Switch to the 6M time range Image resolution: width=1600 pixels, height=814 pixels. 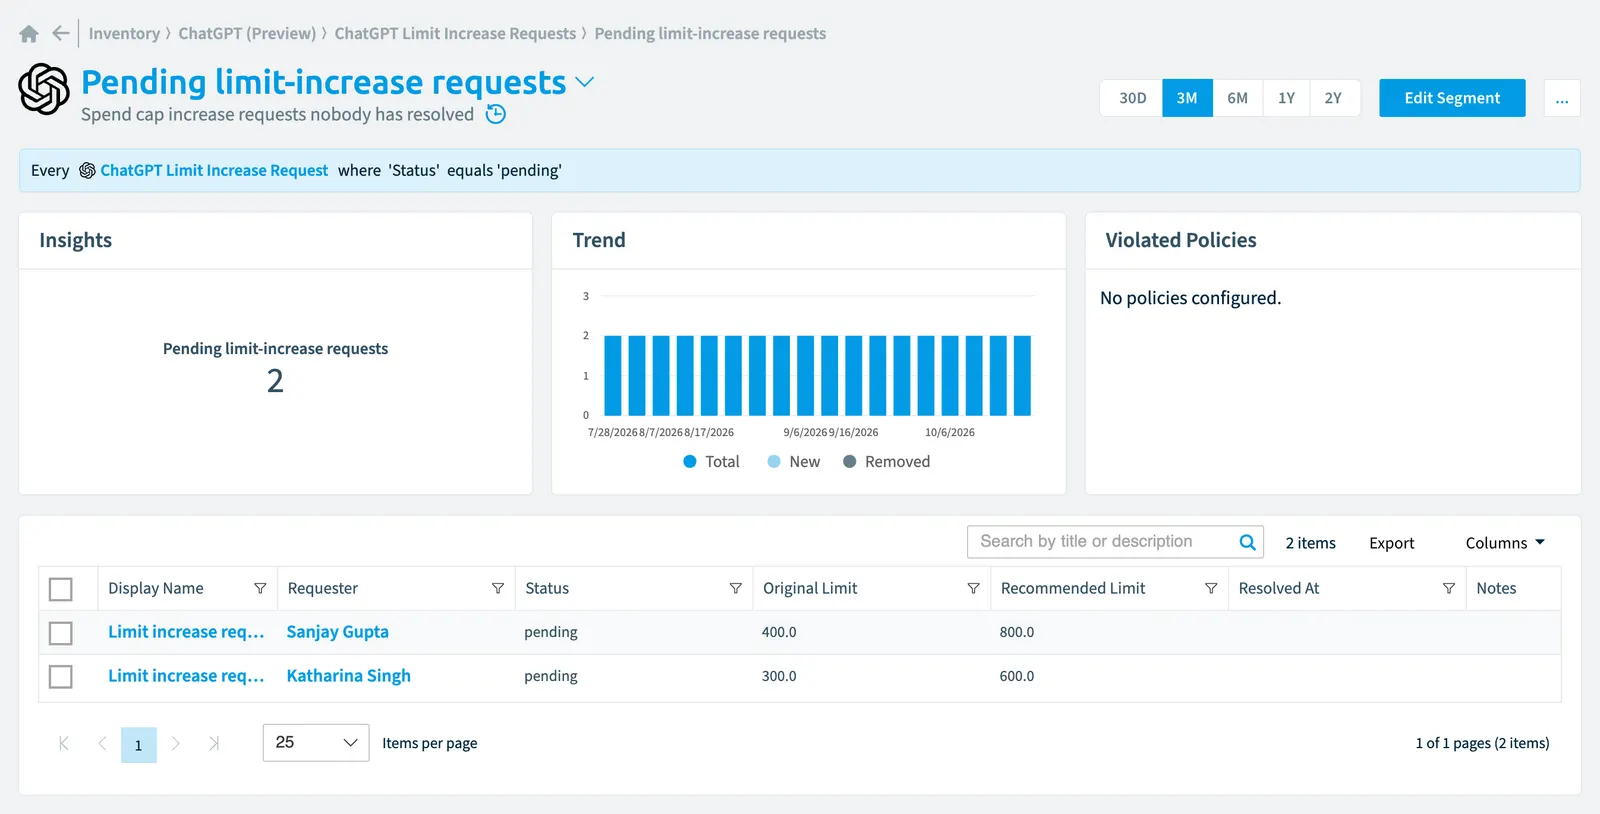coord(1238,98)
